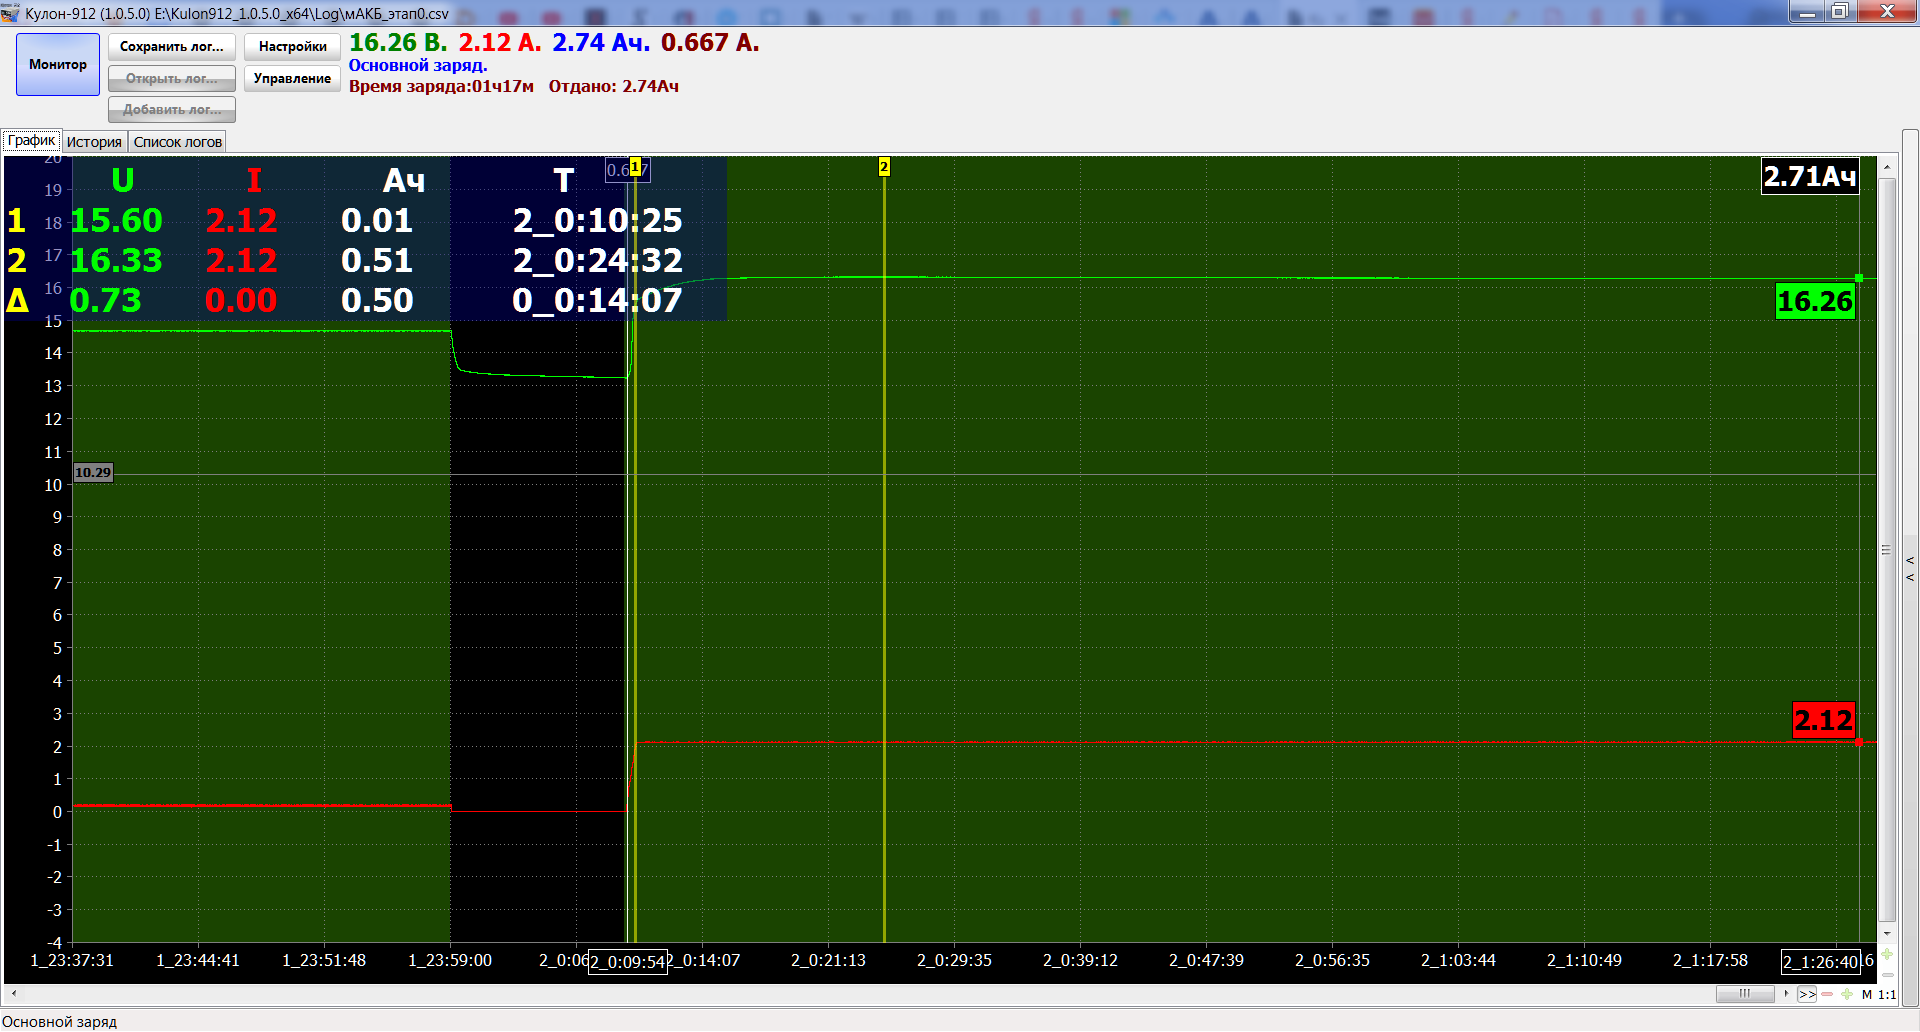Click the horizontal zoom-in green plus icon
Image resolution: width=1920 pixels, height=1032 pixels.
pos(1846,994)
